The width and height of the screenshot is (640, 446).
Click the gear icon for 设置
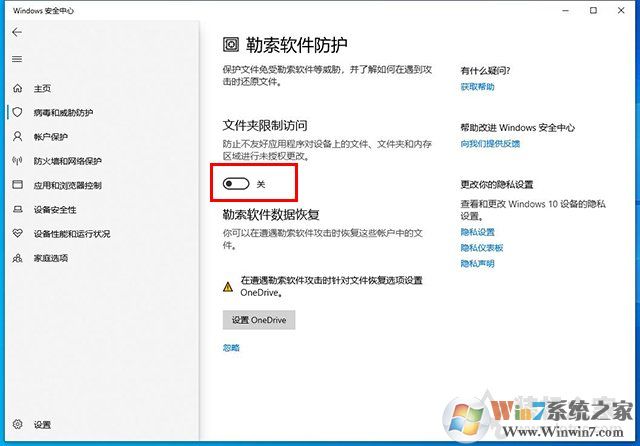pyautogui.click(x=17, y=424)
